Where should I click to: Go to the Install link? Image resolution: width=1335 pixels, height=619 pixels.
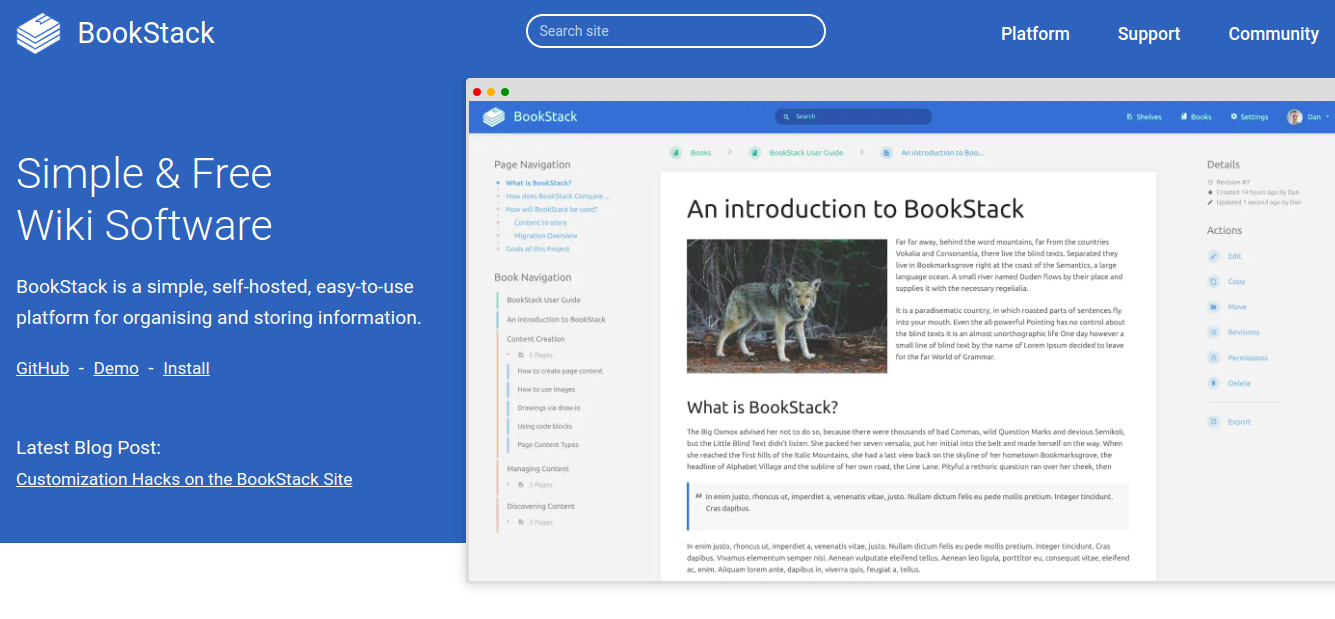(187, 368)
